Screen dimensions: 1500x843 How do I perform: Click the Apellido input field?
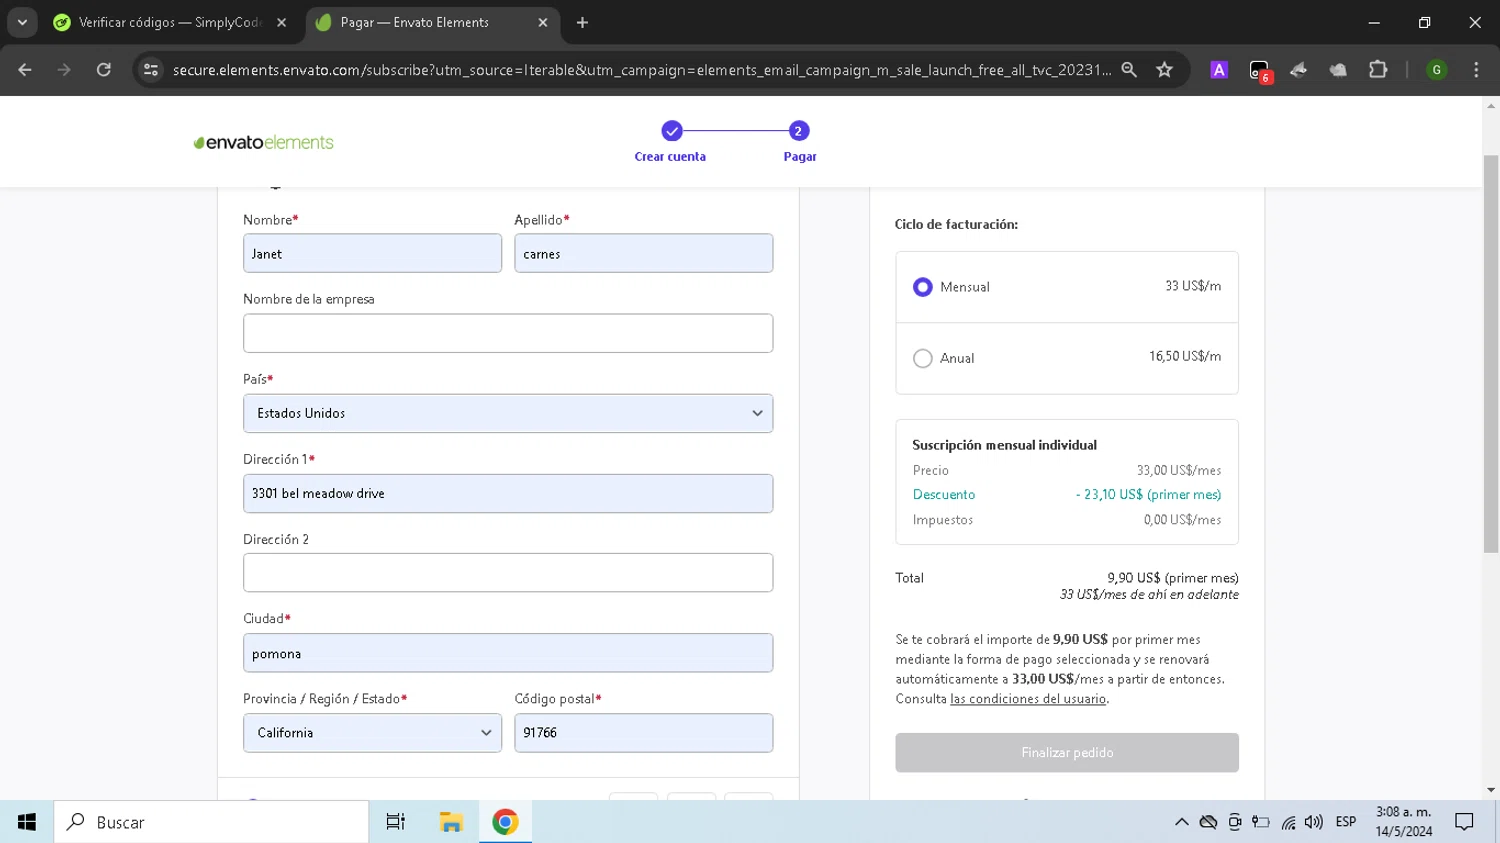[643, 253]
